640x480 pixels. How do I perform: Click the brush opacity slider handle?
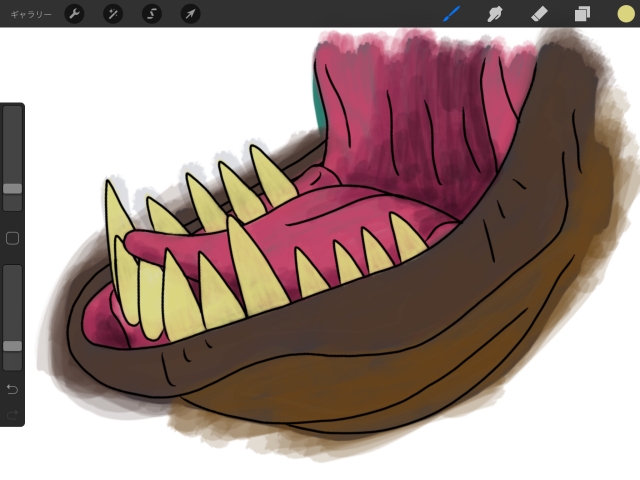coord(12,345)
